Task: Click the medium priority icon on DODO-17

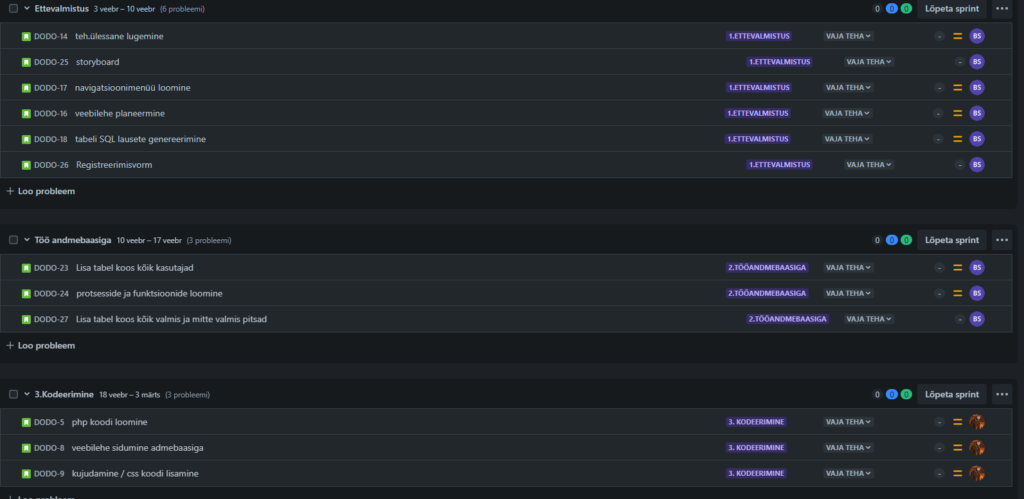Action: (957, 88)
